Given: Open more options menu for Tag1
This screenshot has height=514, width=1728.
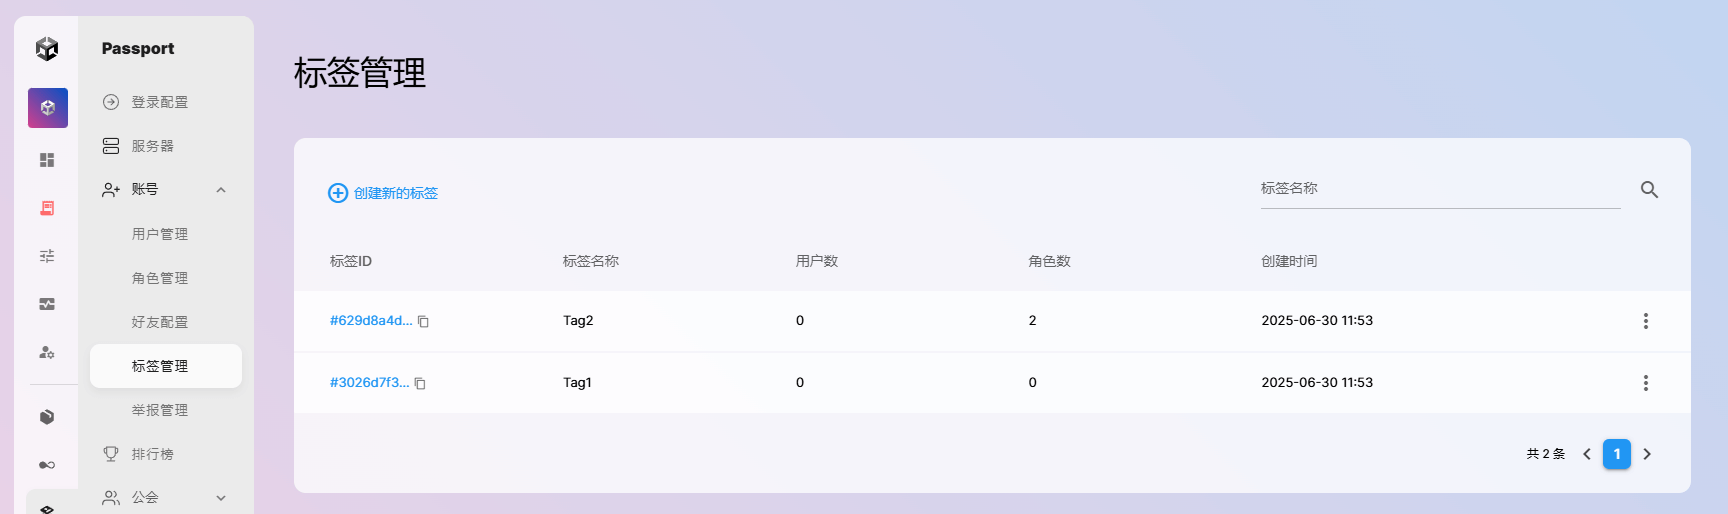Looking at the screenshot, I should 1645,383.
